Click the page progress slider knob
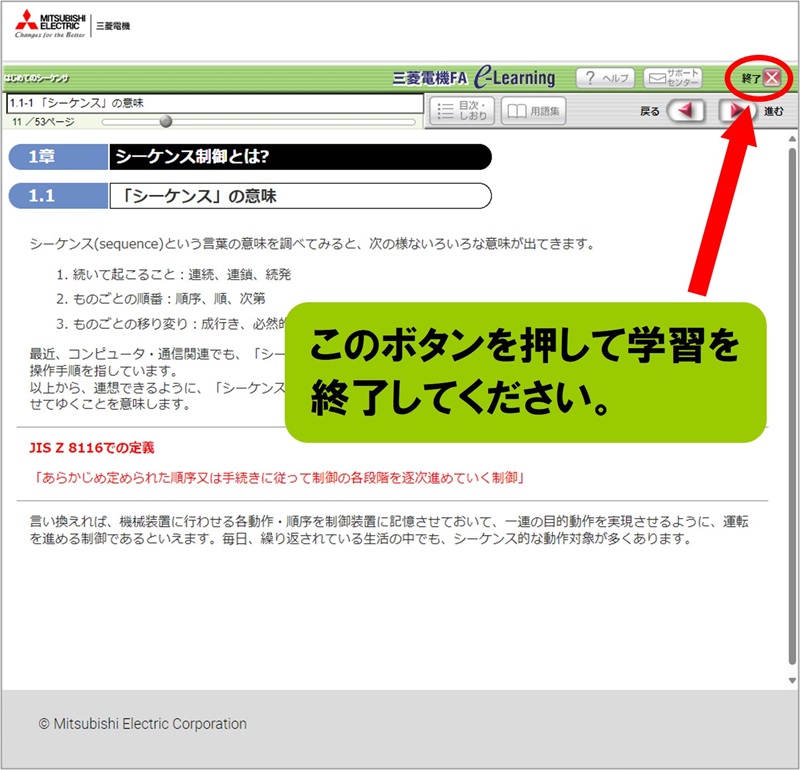 (166, 121)
